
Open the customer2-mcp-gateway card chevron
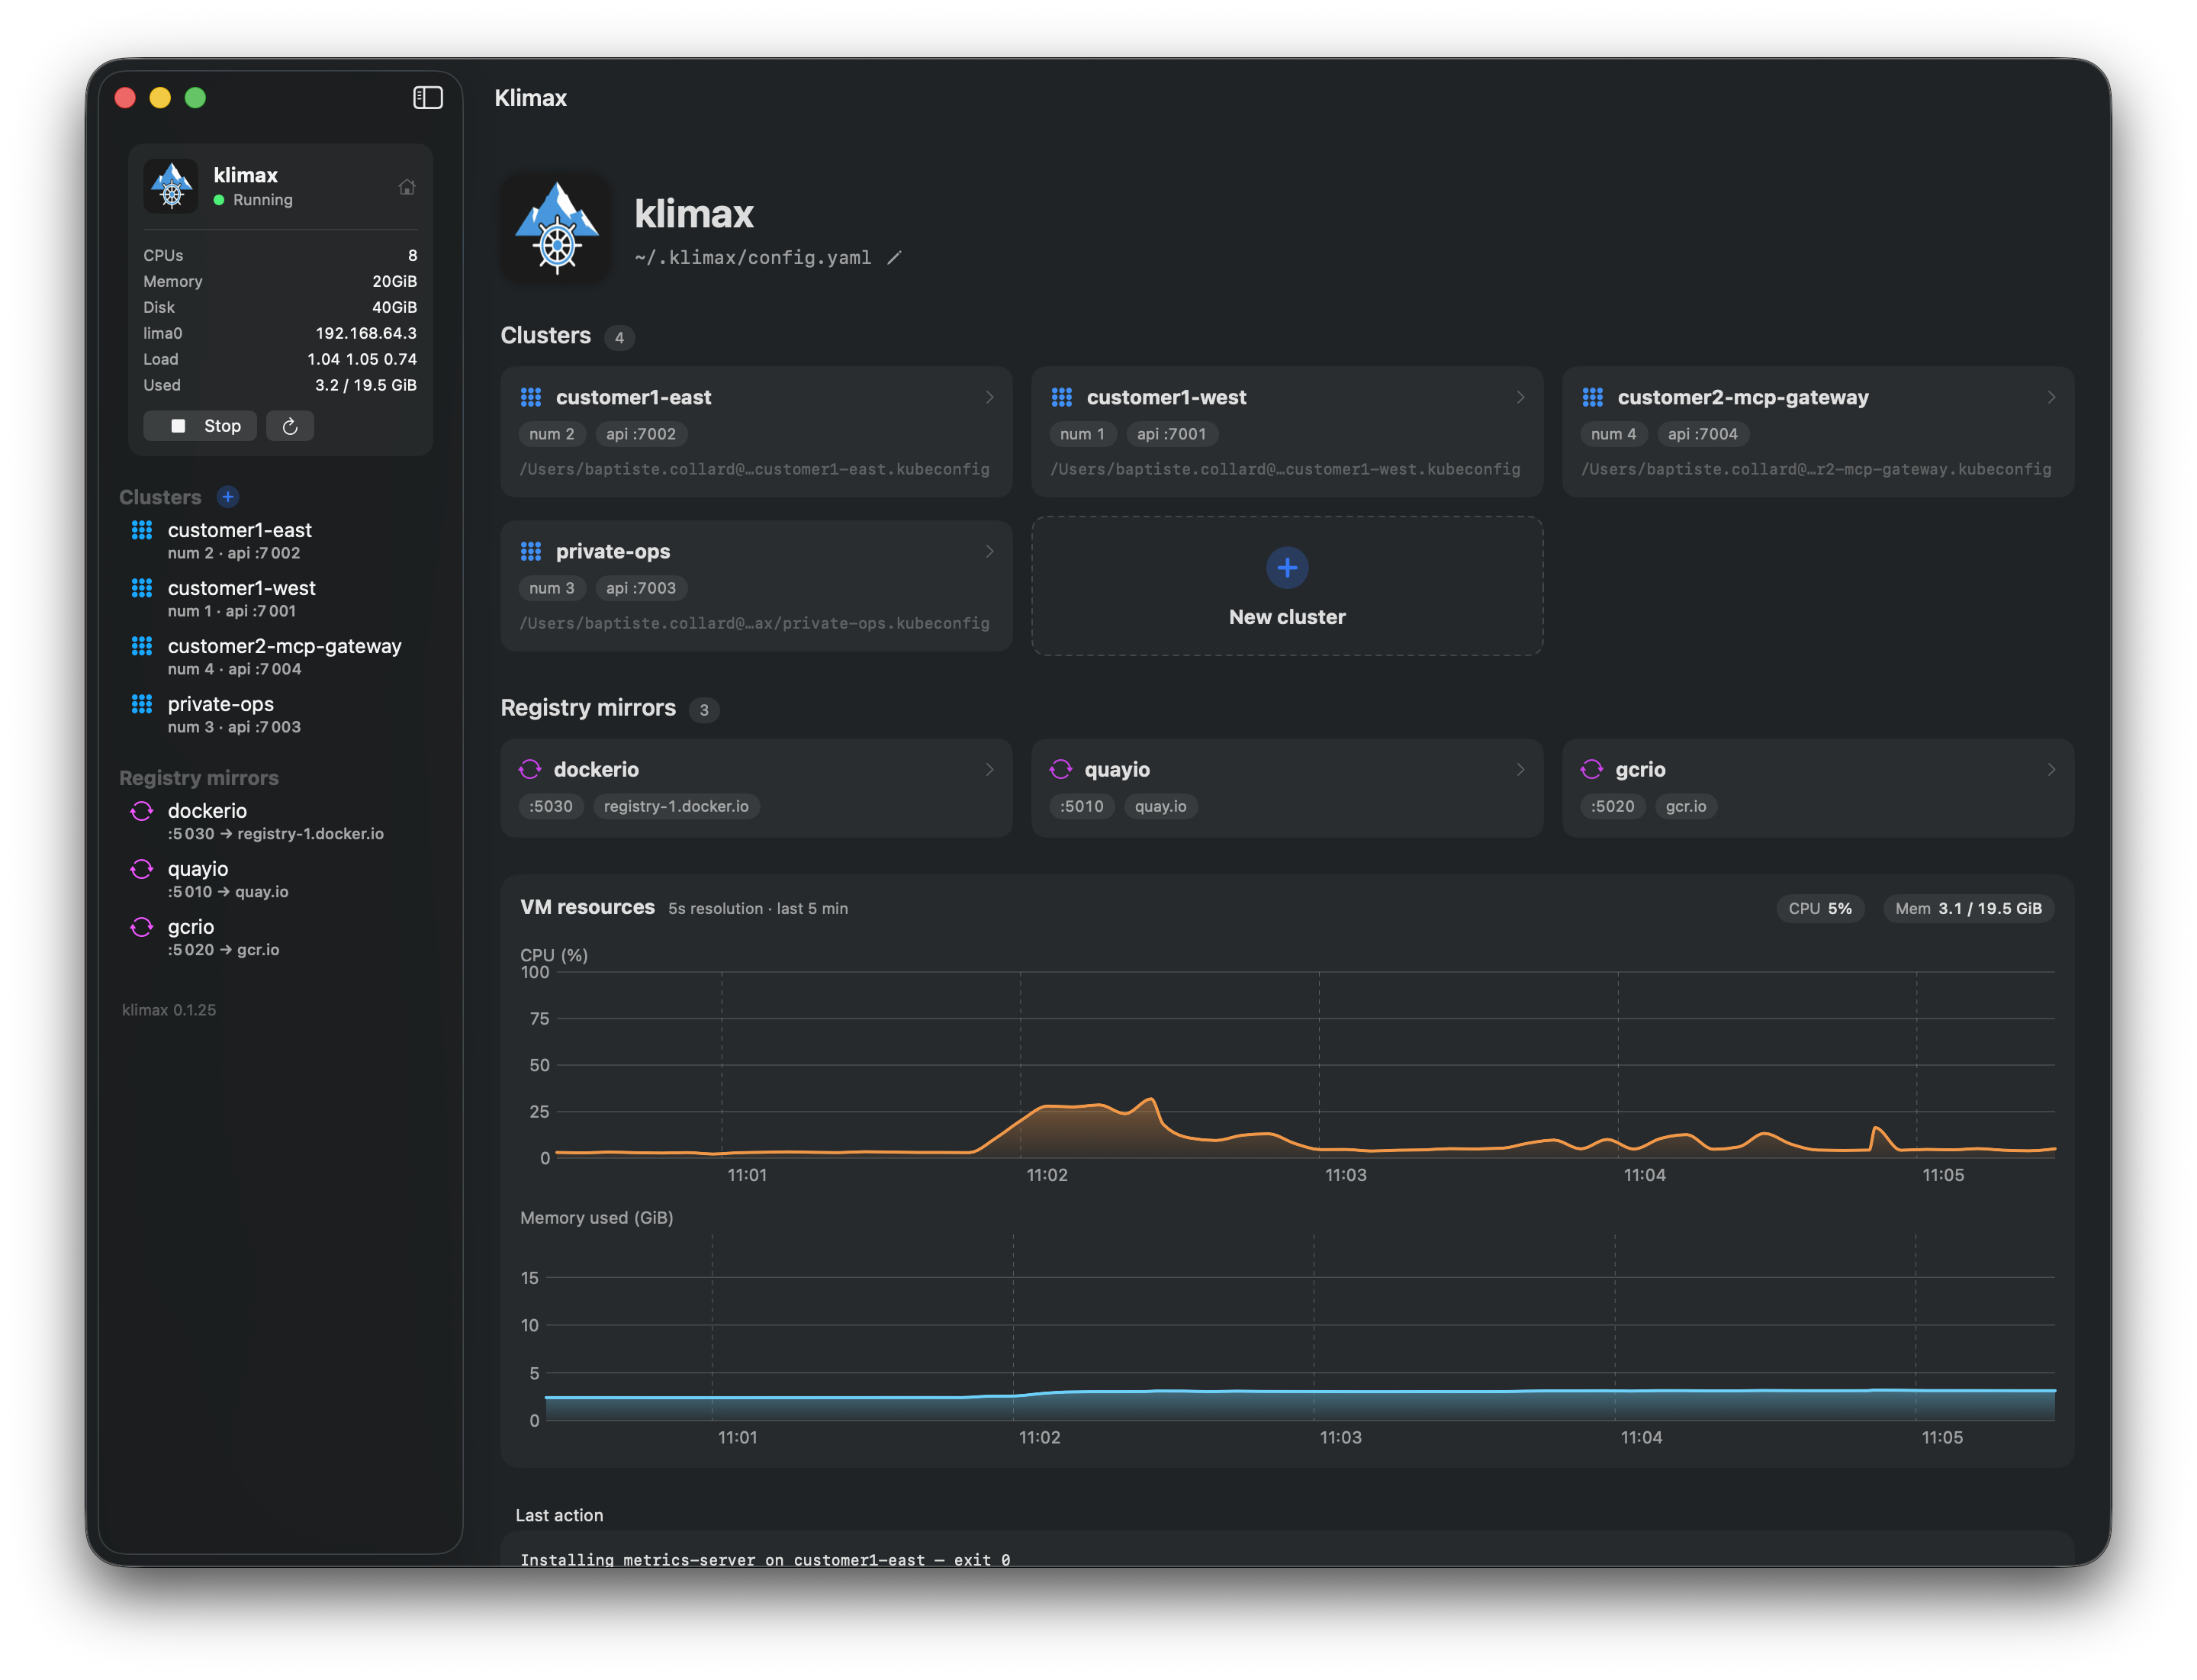pyautogui.click(x=2052, y=397)
